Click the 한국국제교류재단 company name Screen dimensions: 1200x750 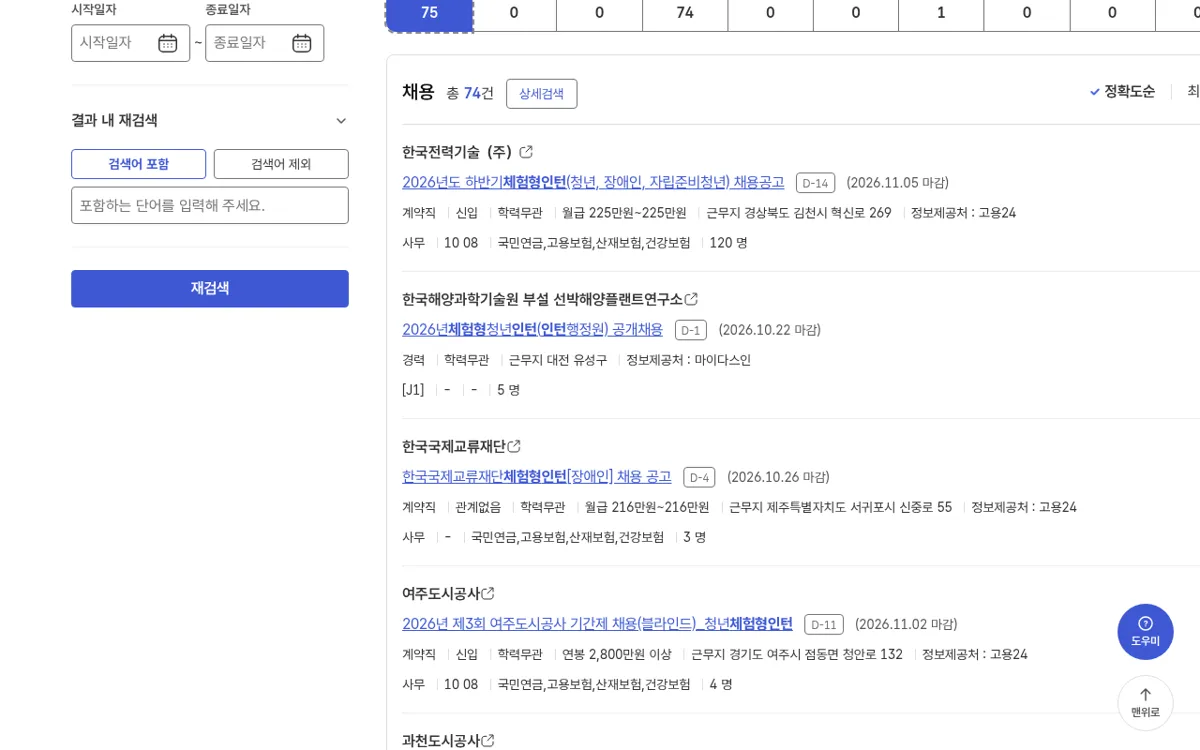tap(454, 446)
